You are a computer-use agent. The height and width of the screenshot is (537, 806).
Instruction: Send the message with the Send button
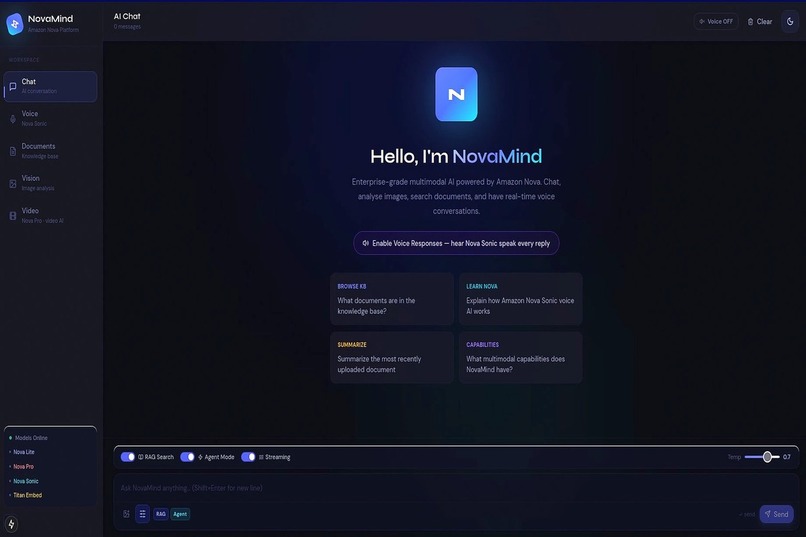777,514
